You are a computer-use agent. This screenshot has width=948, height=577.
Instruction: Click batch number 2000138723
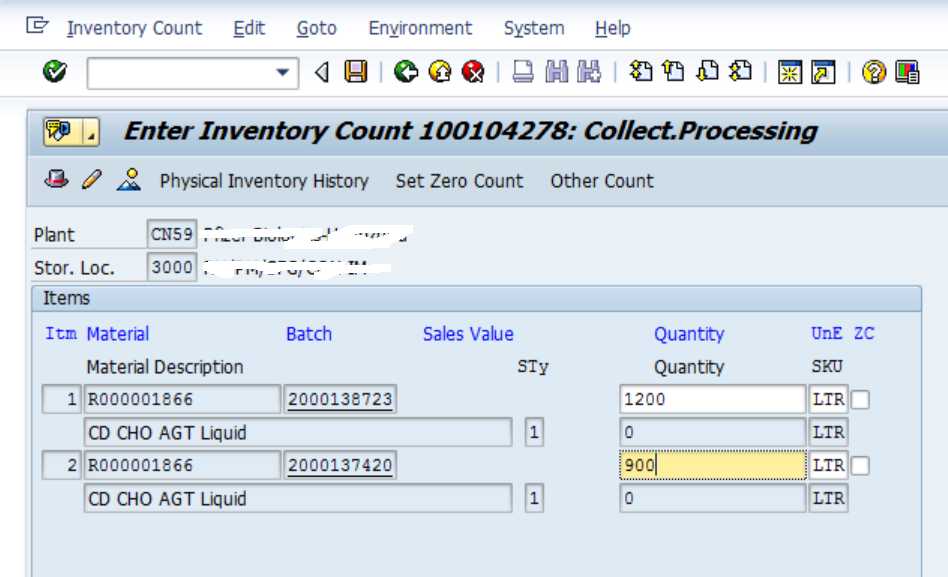pos(340,399)
